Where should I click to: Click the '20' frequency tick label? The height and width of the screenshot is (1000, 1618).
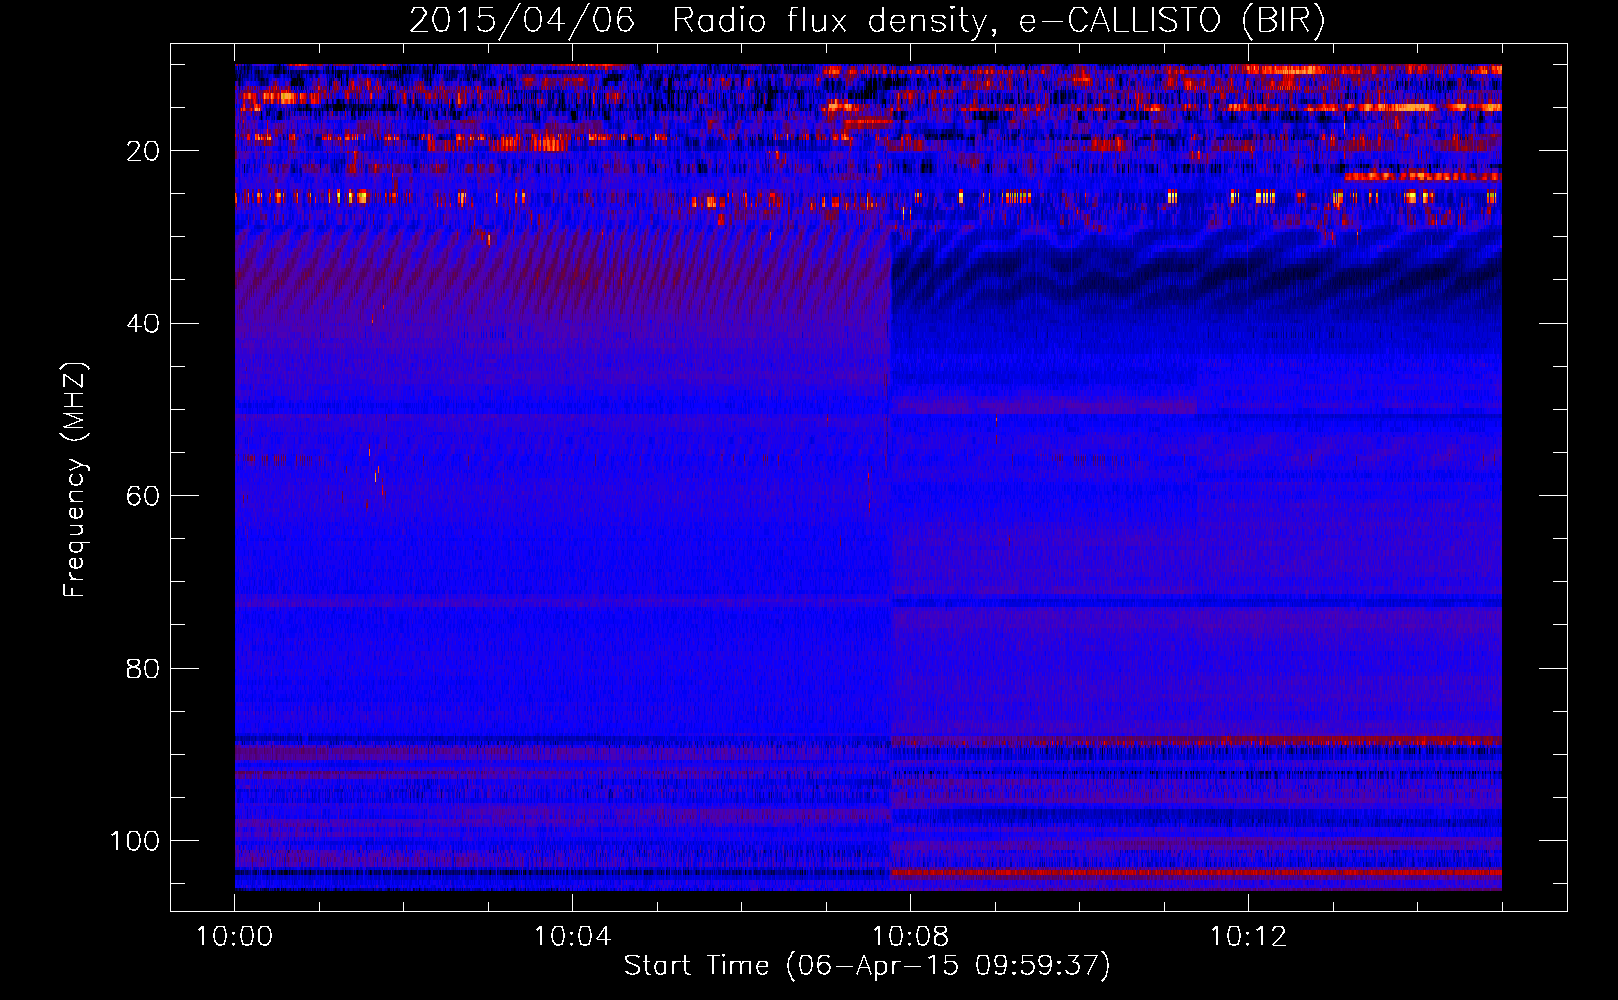[143, 151]
